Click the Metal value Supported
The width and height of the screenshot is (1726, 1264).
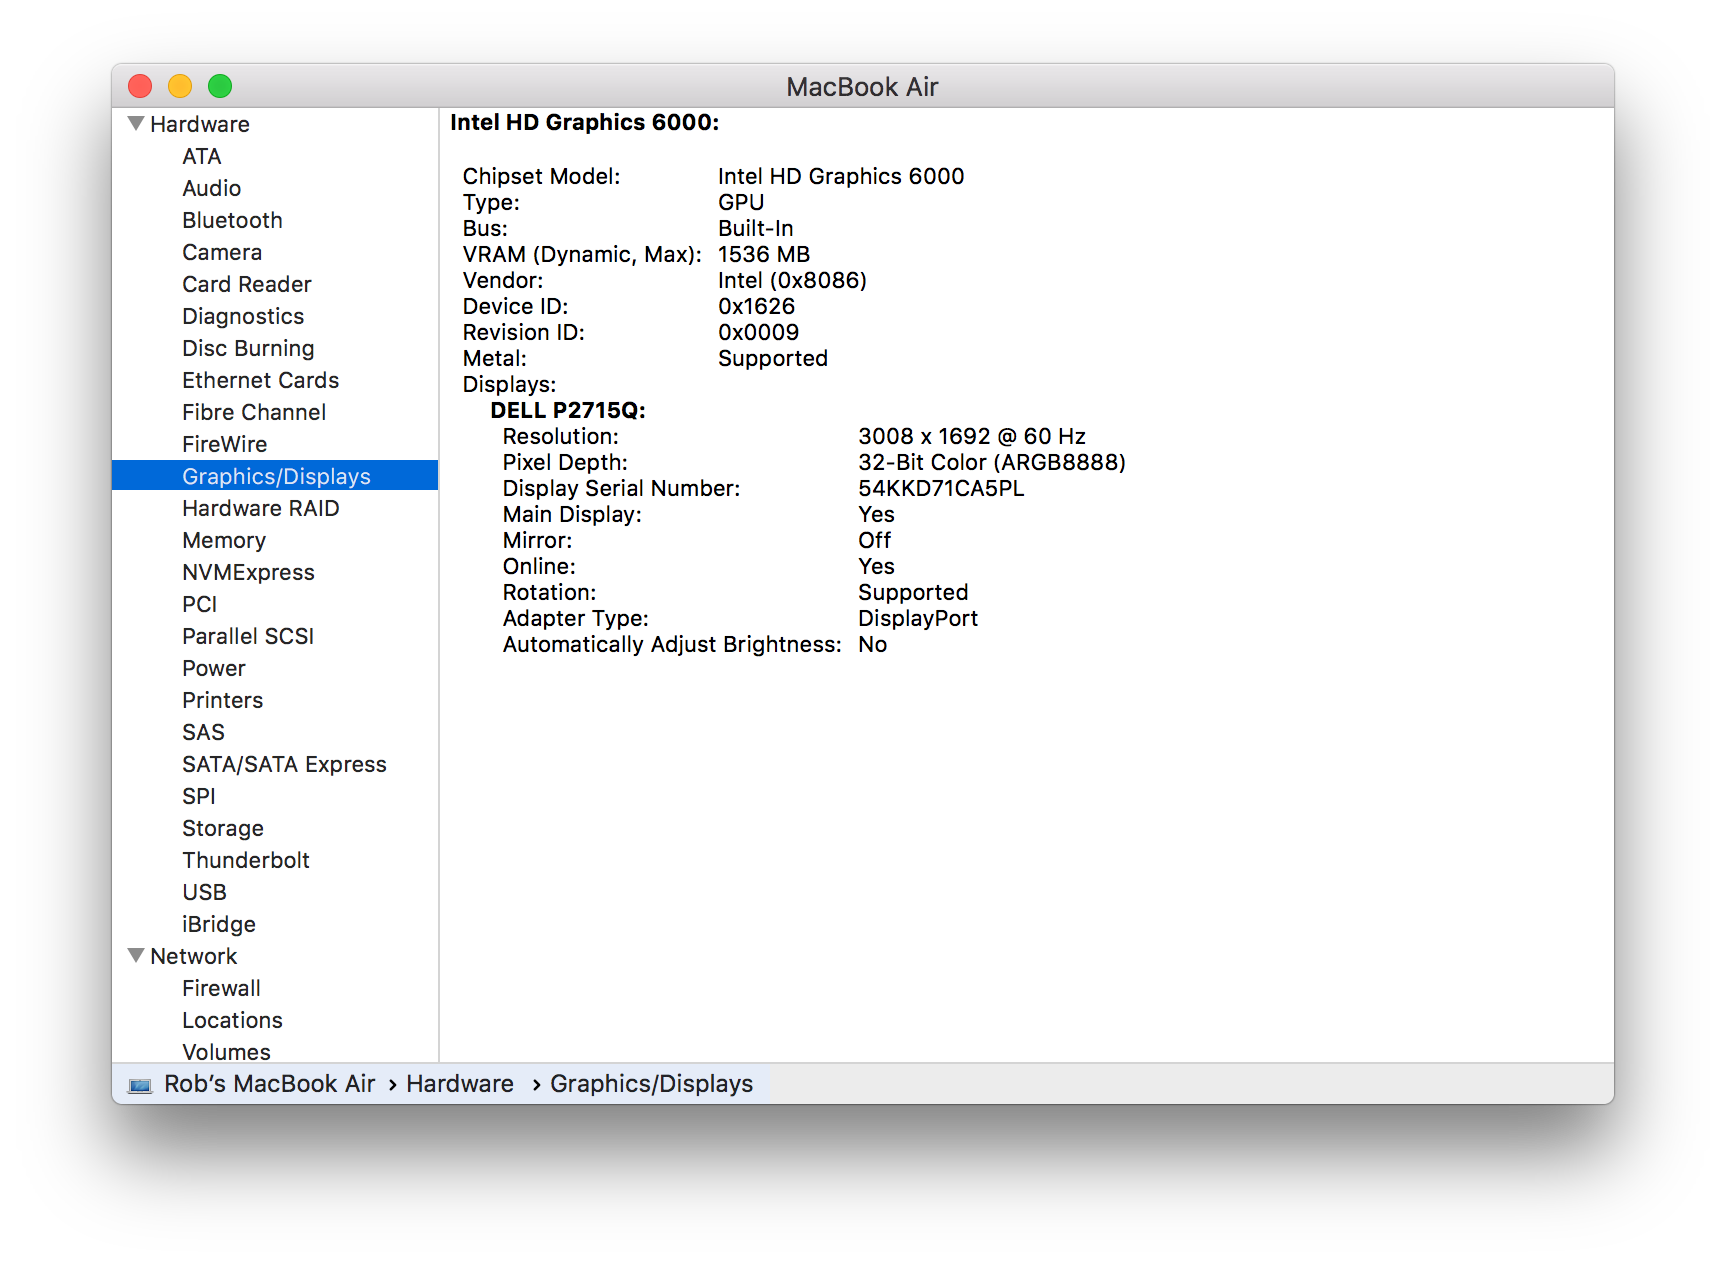[773, 358]
